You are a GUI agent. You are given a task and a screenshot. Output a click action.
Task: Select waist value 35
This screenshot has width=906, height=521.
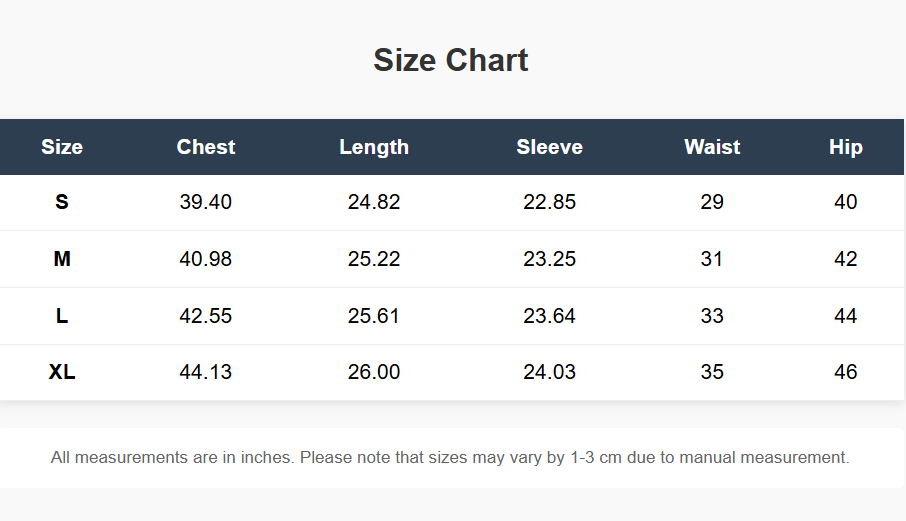coord(712,372)
